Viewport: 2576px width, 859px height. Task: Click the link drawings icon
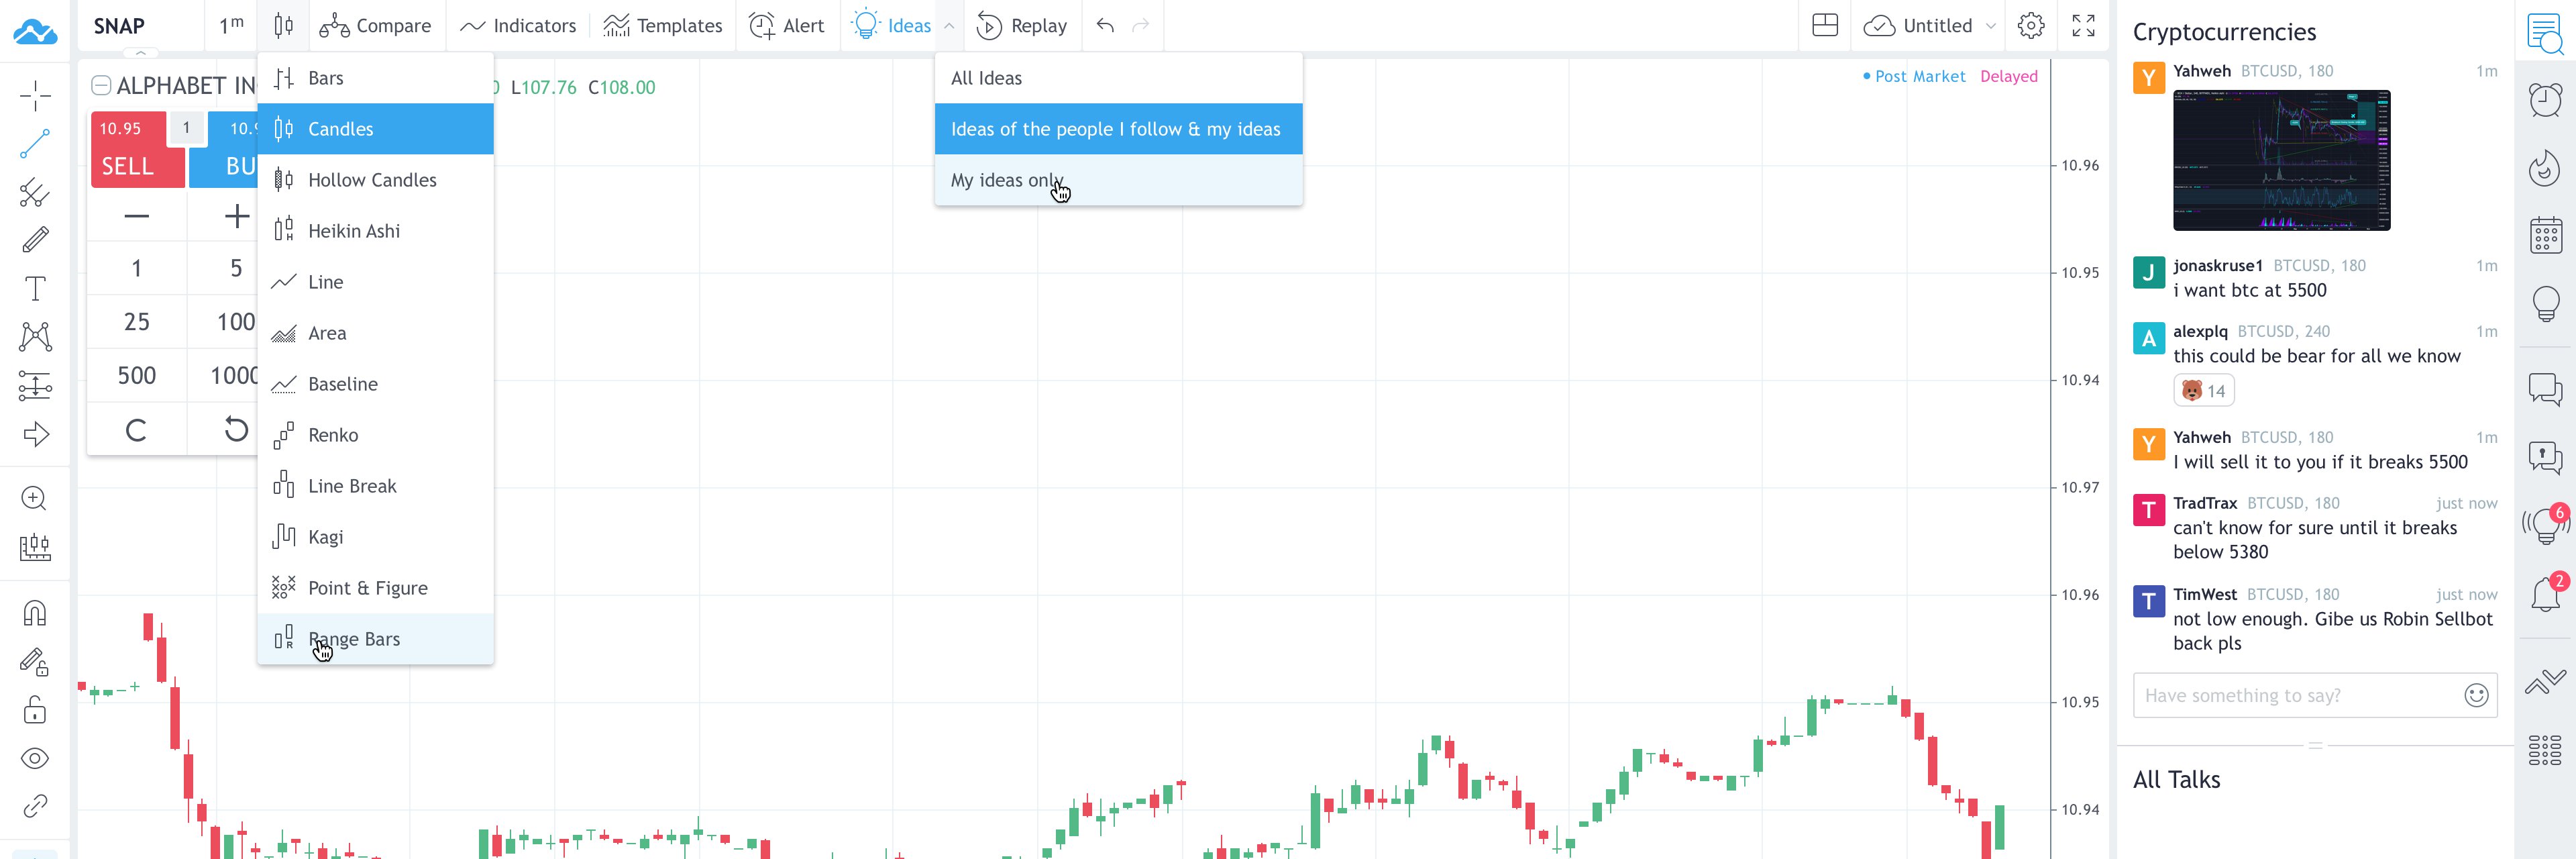(x=35, y=806)
